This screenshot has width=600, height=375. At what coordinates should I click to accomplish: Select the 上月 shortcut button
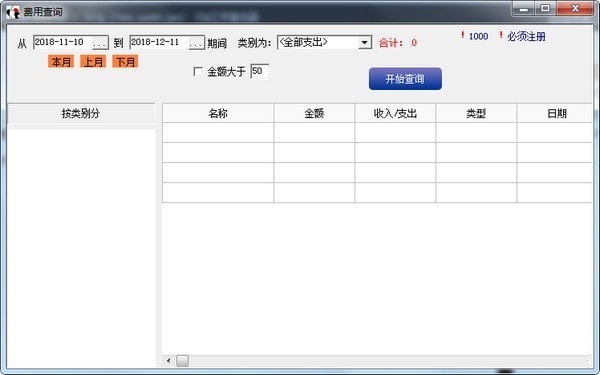tap(93, 62)
